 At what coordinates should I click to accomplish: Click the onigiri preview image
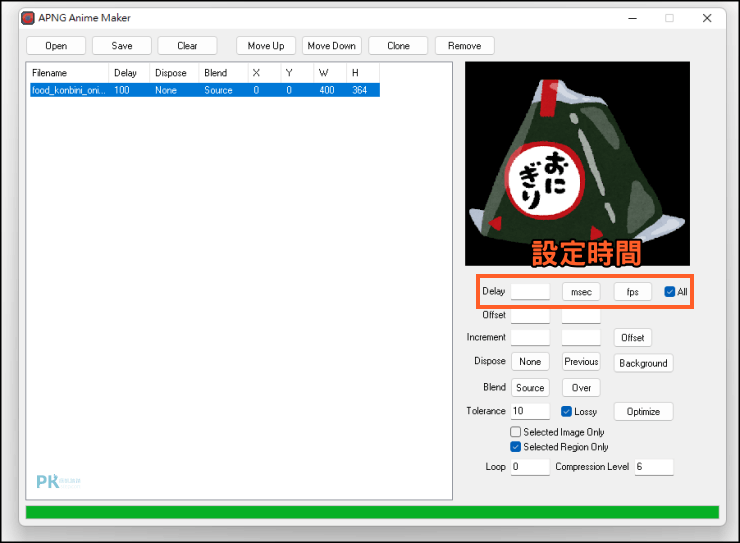click(577, 164)
